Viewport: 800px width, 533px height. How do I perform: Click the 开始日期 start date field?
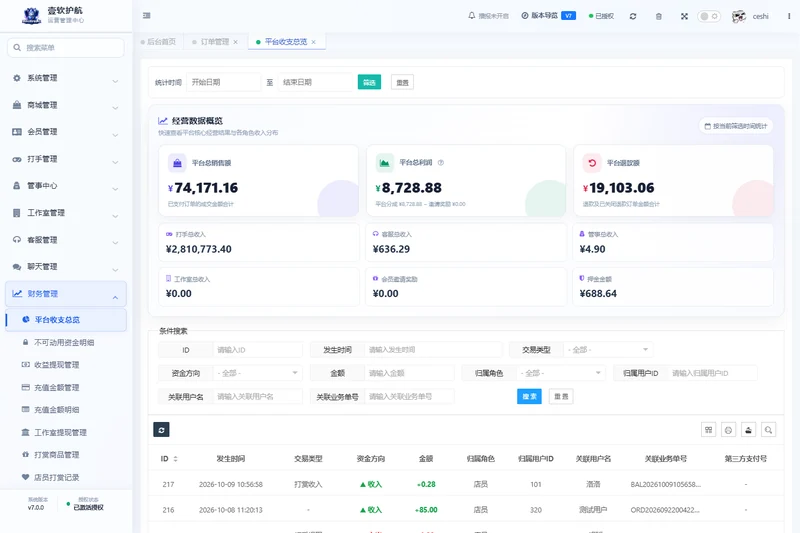[x=223, y=82]
